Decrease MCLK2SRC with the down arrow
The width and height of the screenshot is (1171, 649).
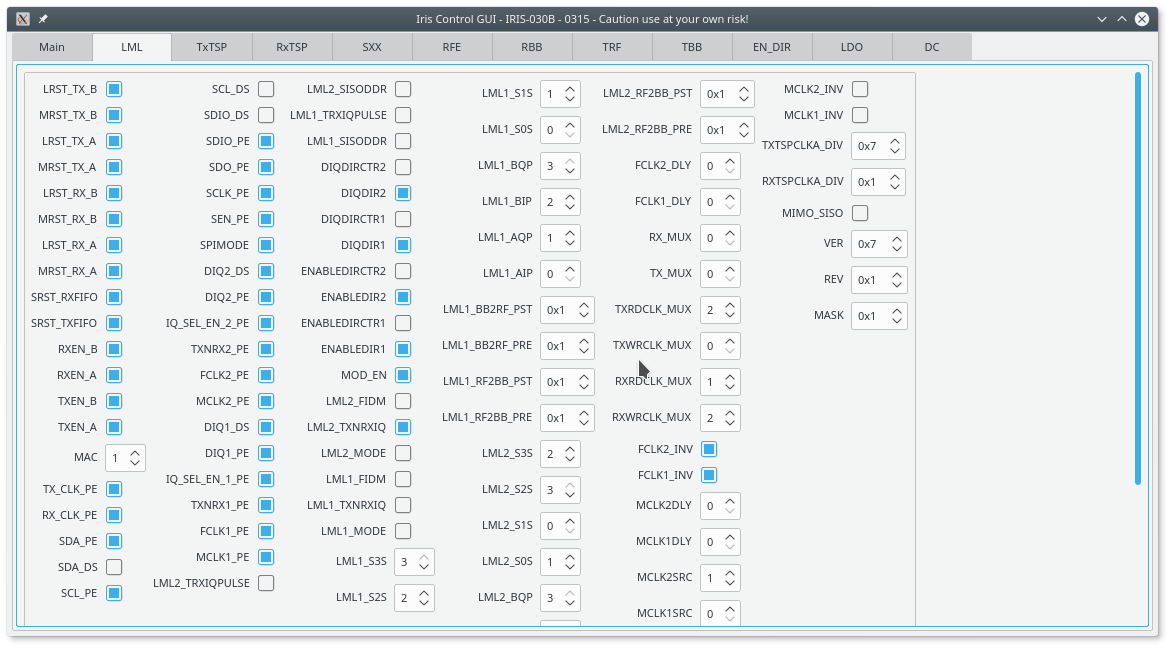(730, 583)
